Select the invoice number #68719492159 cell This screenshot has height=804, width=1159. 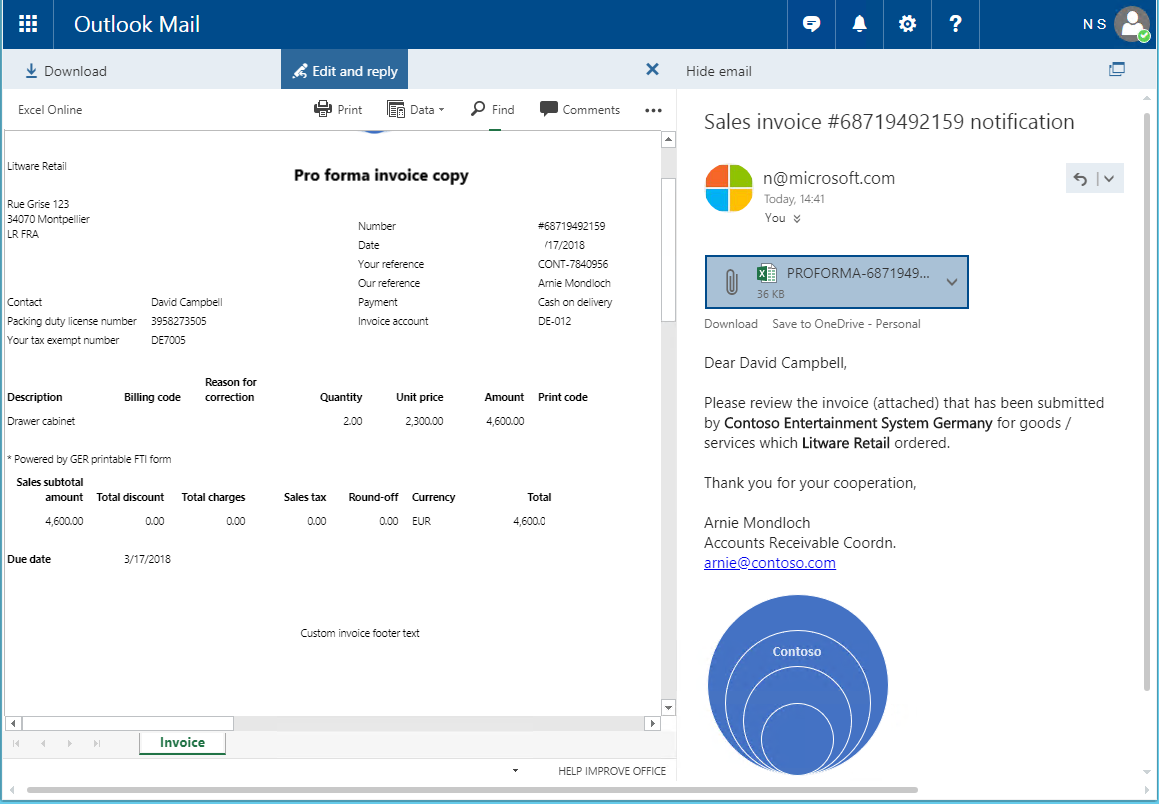571,226
